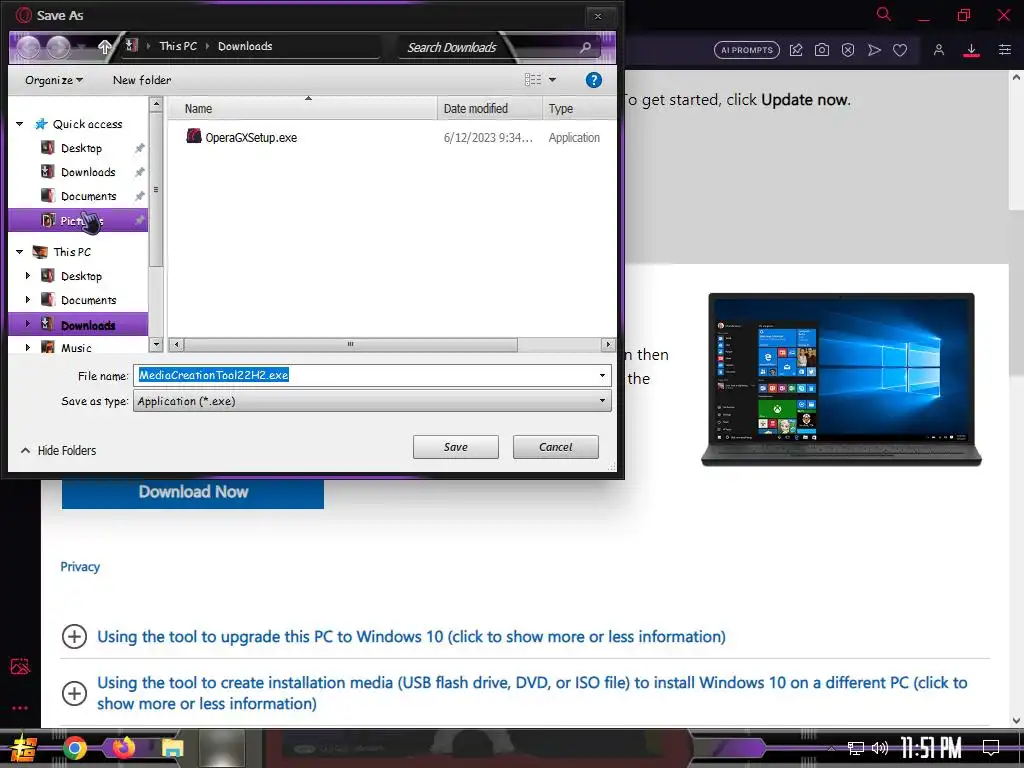Viewport: 1024px width, 768px height.
Task: Click the Save button
Action: coord(456,447)
